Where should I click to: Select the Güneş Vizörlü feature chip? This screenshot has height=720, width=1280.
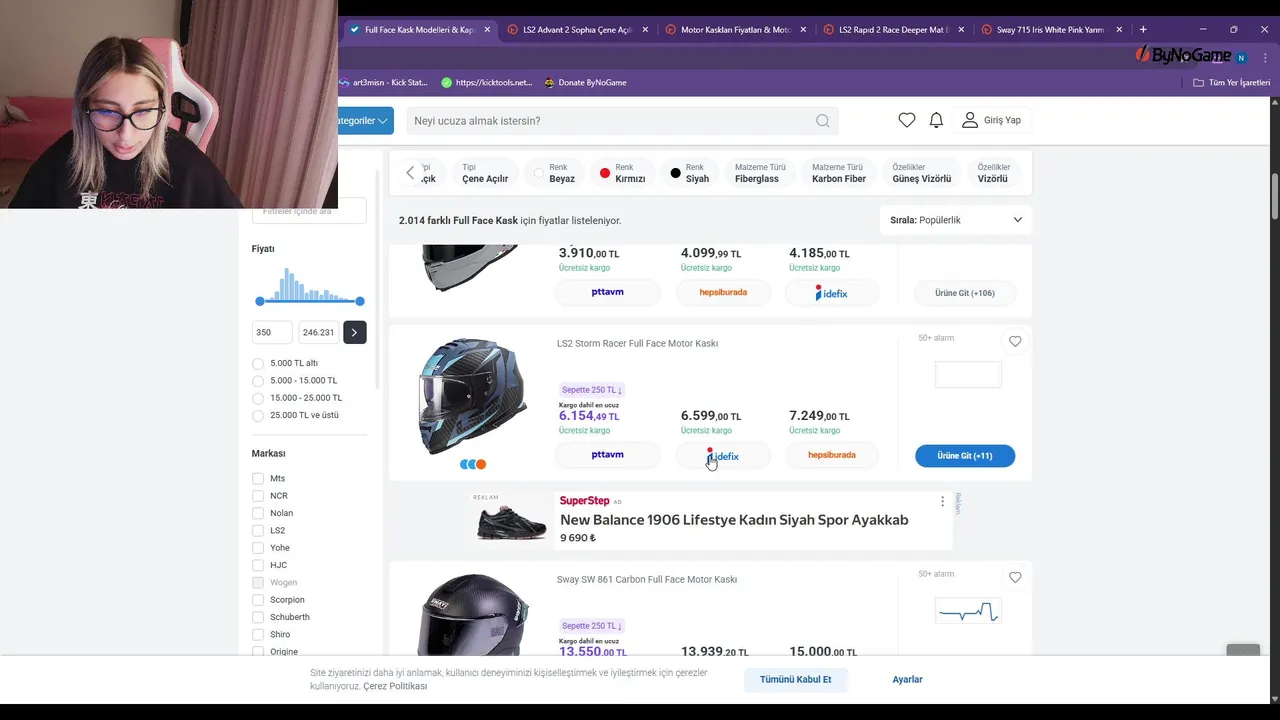[x=921, y=173]
